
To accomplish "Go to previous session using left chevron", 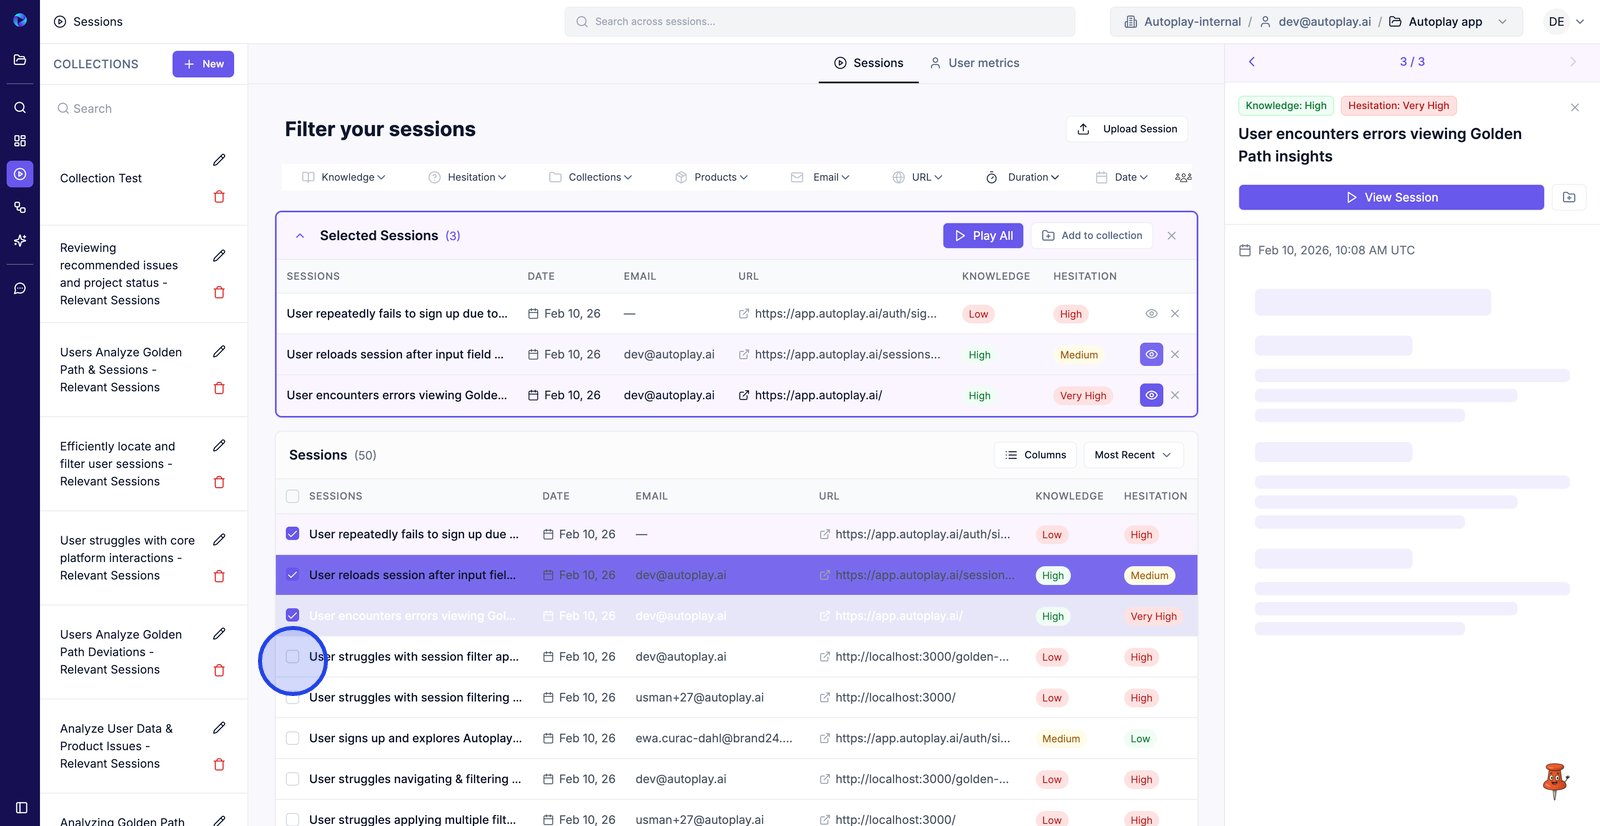I will (x=1251, y=62).
